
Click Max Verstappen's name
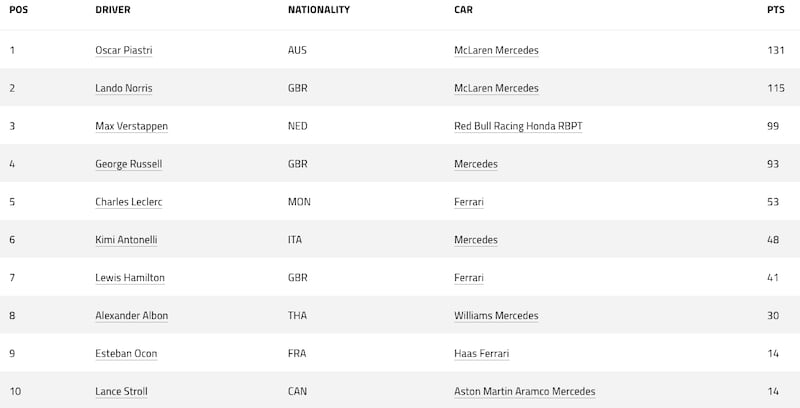pyautogui.click(x=131, y=126)
